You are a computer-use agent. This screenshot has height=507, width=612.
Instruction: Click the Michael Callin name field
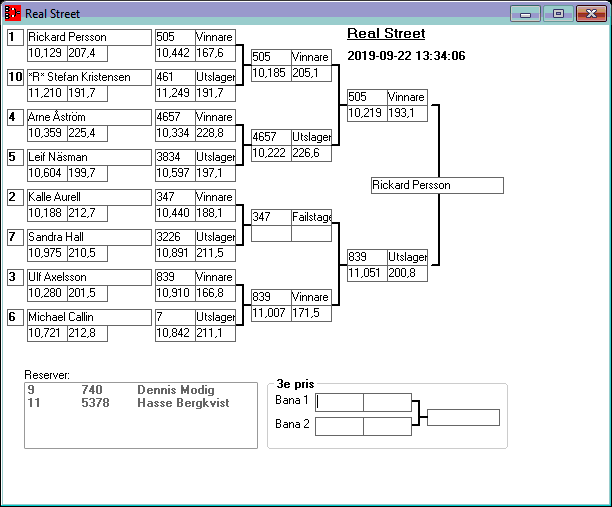point(87,317)
